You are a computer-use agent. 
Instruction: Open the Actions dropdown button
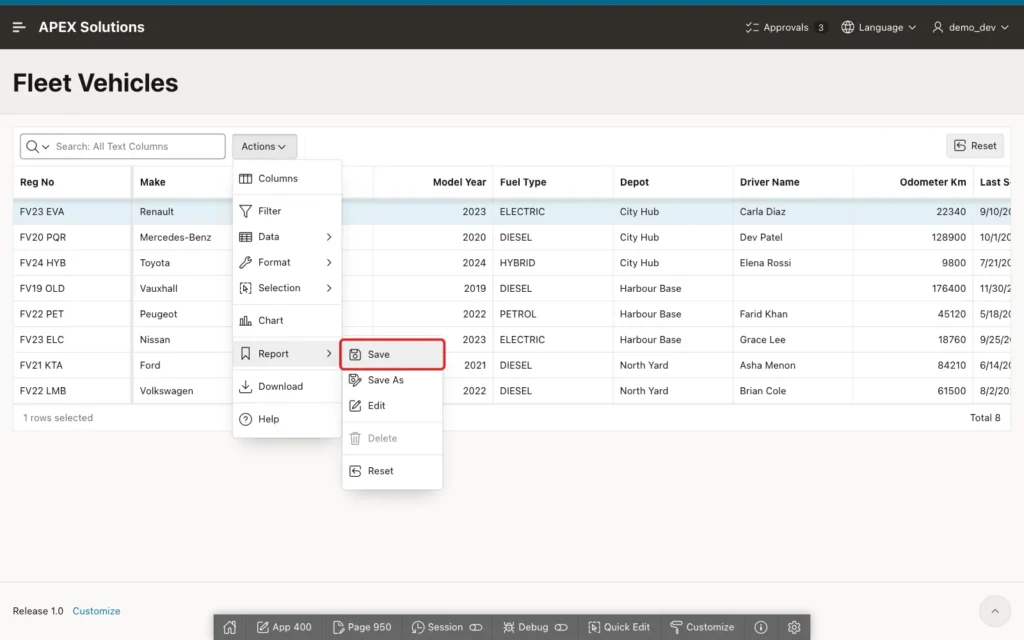tap(264, 146)
